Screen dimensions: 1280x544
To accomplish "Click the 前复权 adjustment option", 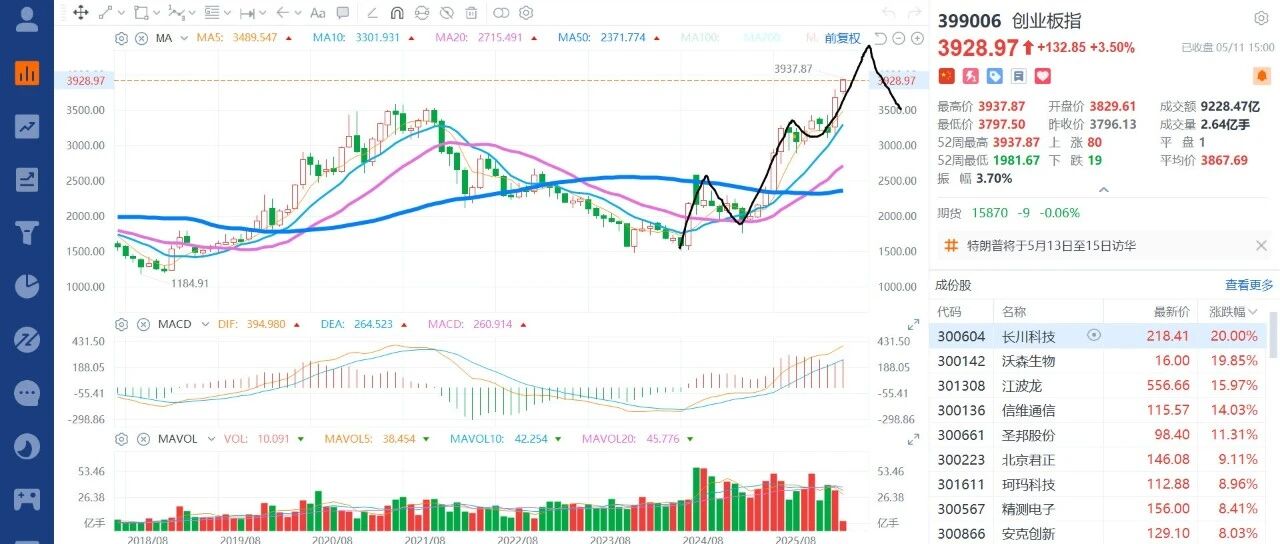I will [843, 38].
